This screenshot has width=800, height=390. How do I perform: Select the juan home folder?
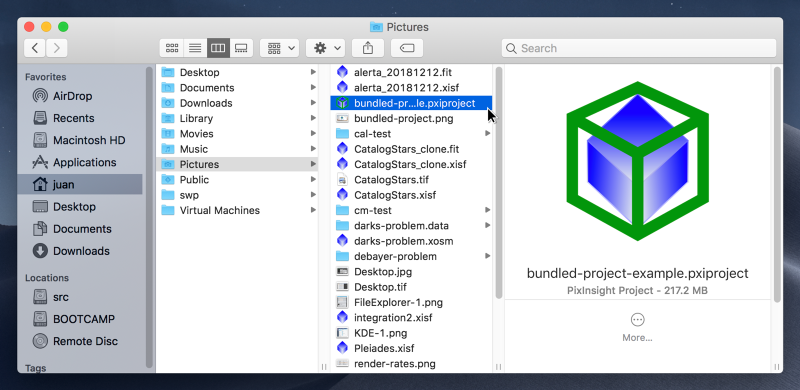[x=80, y=184]
